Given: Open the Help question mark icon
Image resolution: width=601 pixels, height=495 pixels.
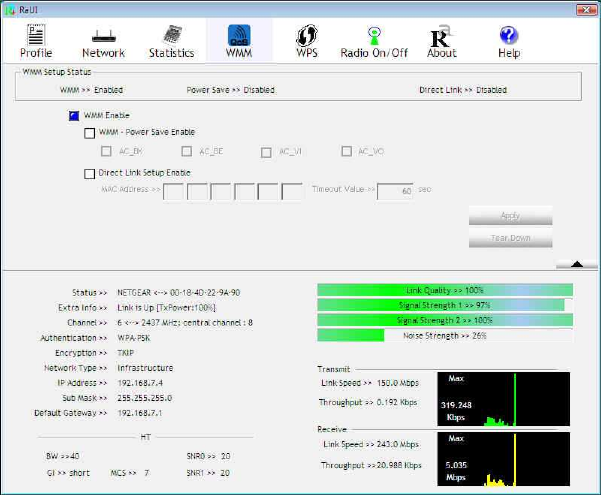Looking at the screenshot, I should pos(509,35).
